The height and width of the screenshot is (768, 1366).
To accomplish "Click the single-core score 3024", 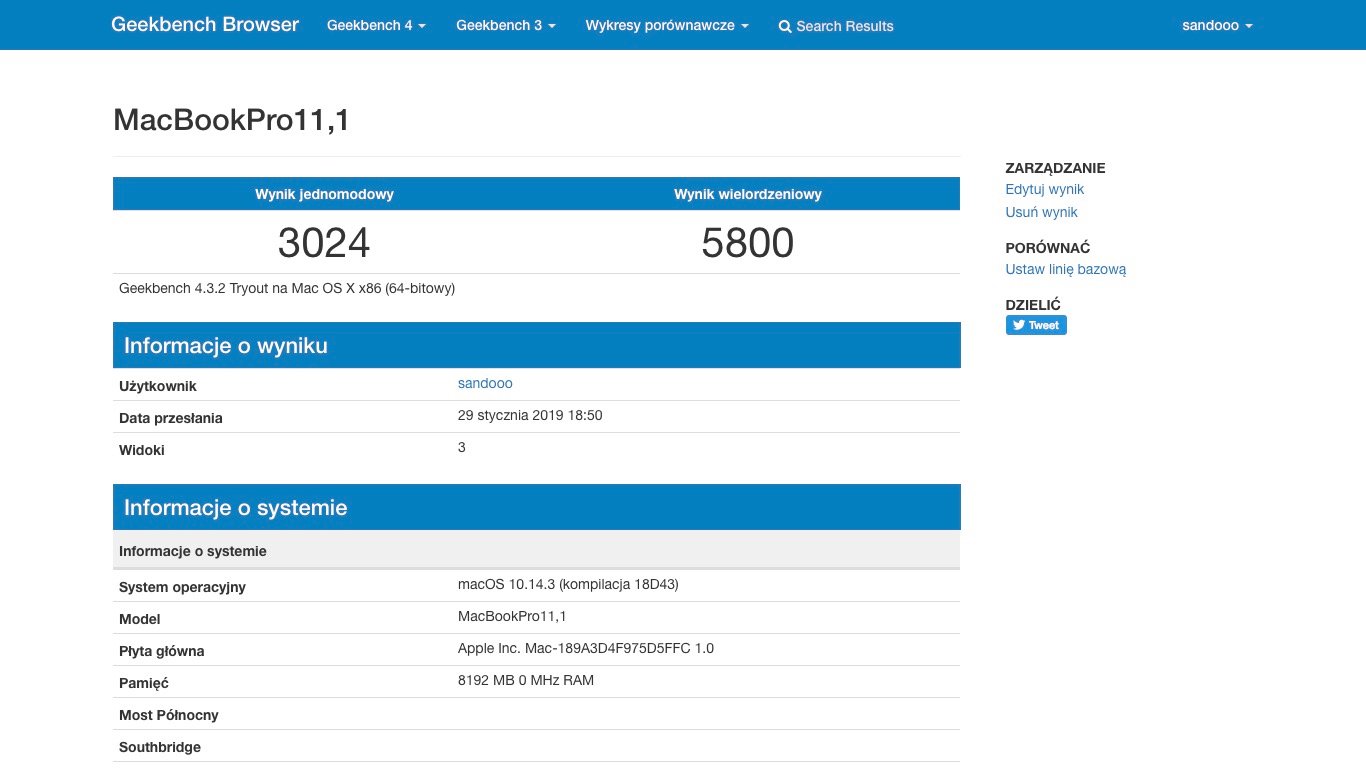I will 324,243.
